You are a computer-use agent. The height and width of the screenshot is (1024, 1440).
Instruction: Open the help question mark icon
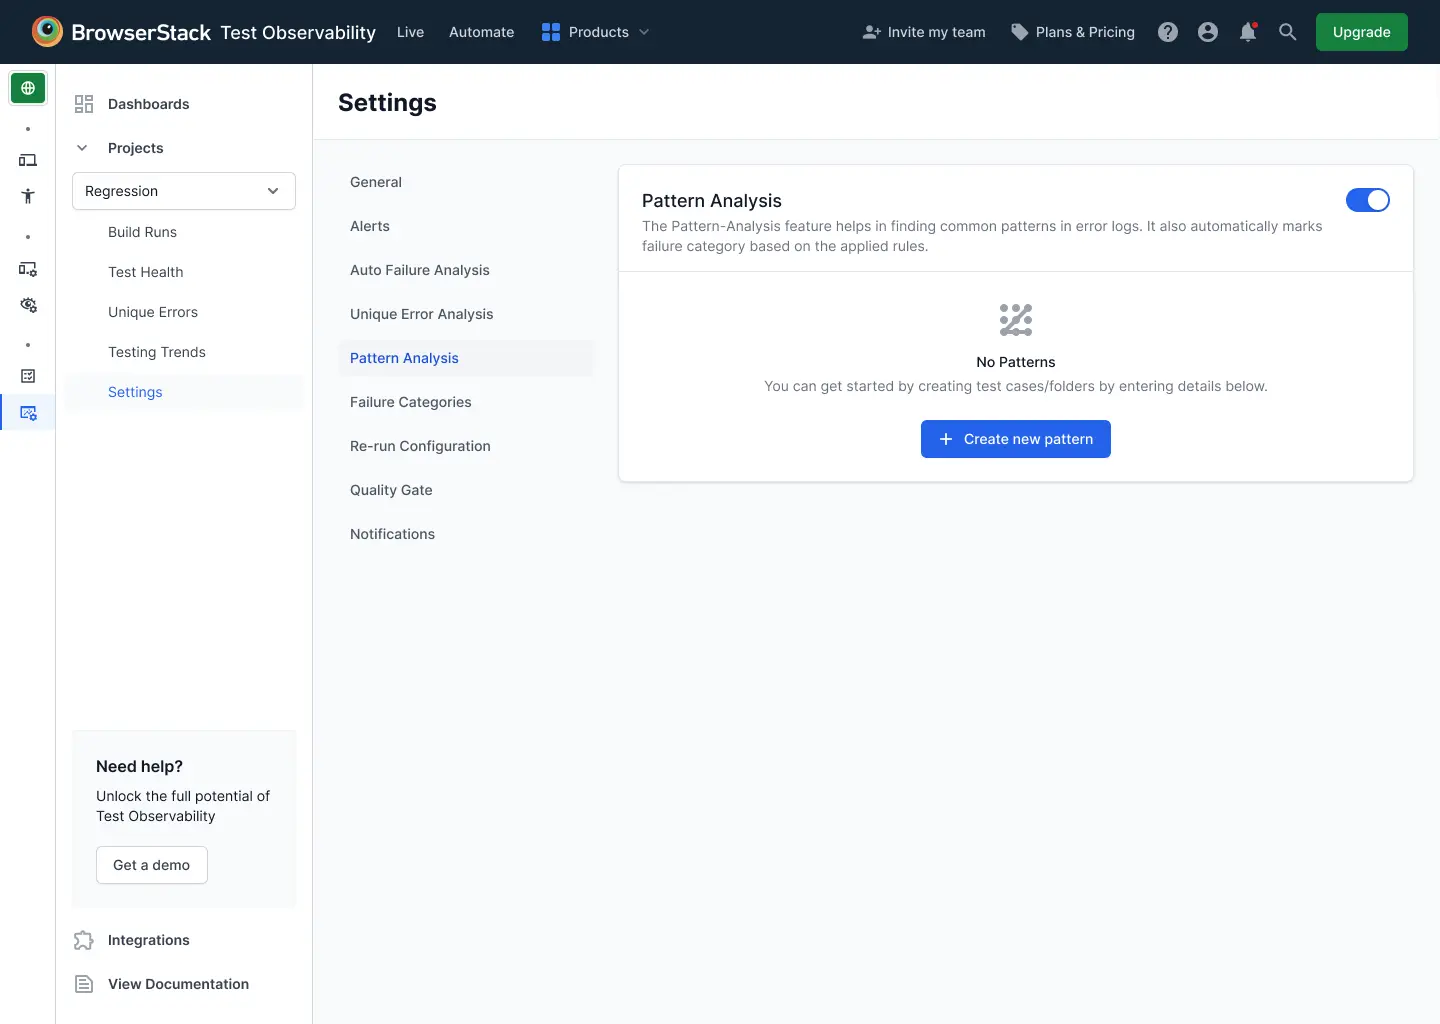tap(1168, 32)
